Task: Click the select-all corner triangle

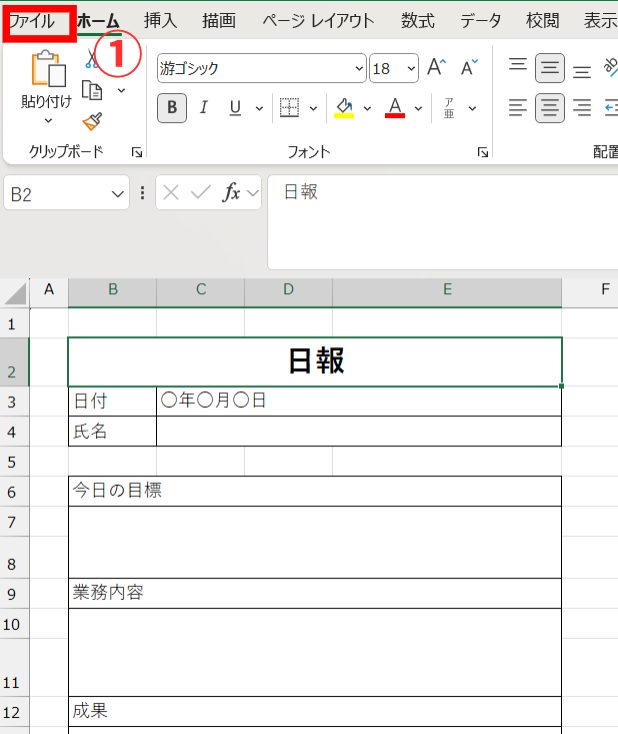Action: pyautogui.click(x=15, y=294)
